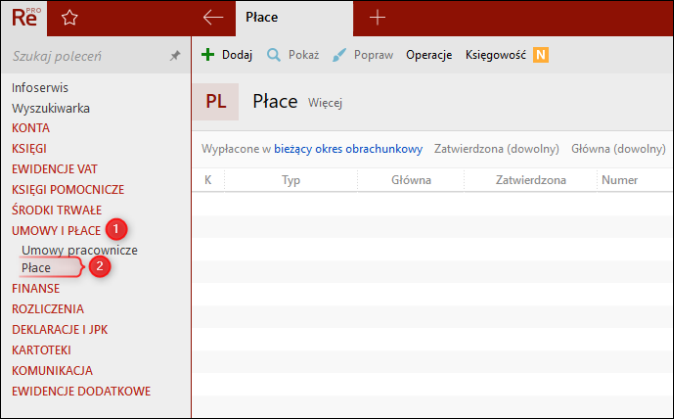Screen dimensions: 674x419
Task: Click the green Dodaj plus icon
Action: [208, 55]
